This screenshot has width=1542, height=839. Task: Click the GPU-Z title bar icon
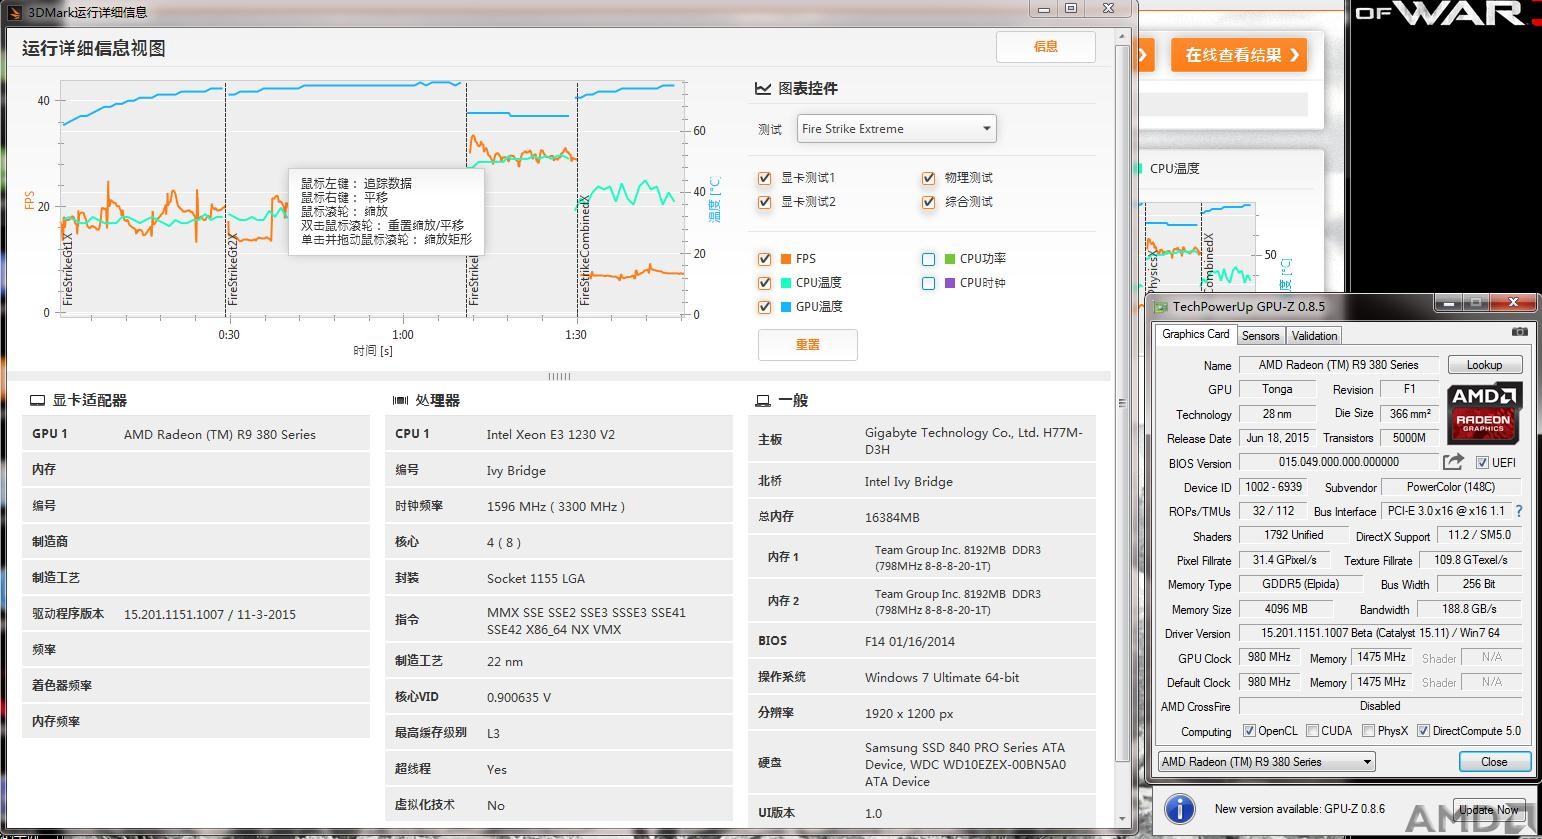click(x=1160, y=307)
